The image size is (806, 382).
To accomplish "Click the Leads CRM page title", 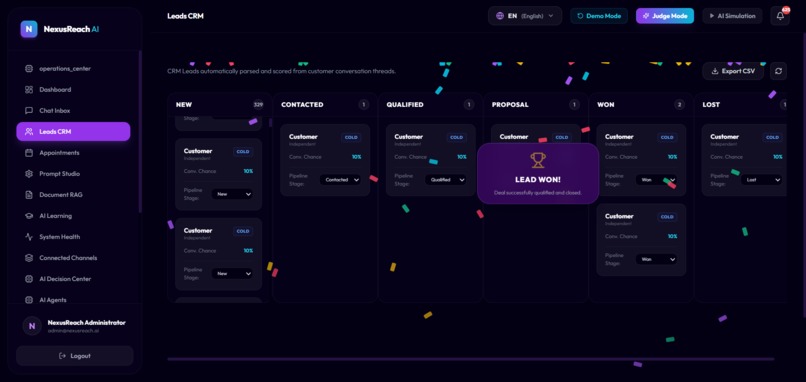I will tap(185, 16).
